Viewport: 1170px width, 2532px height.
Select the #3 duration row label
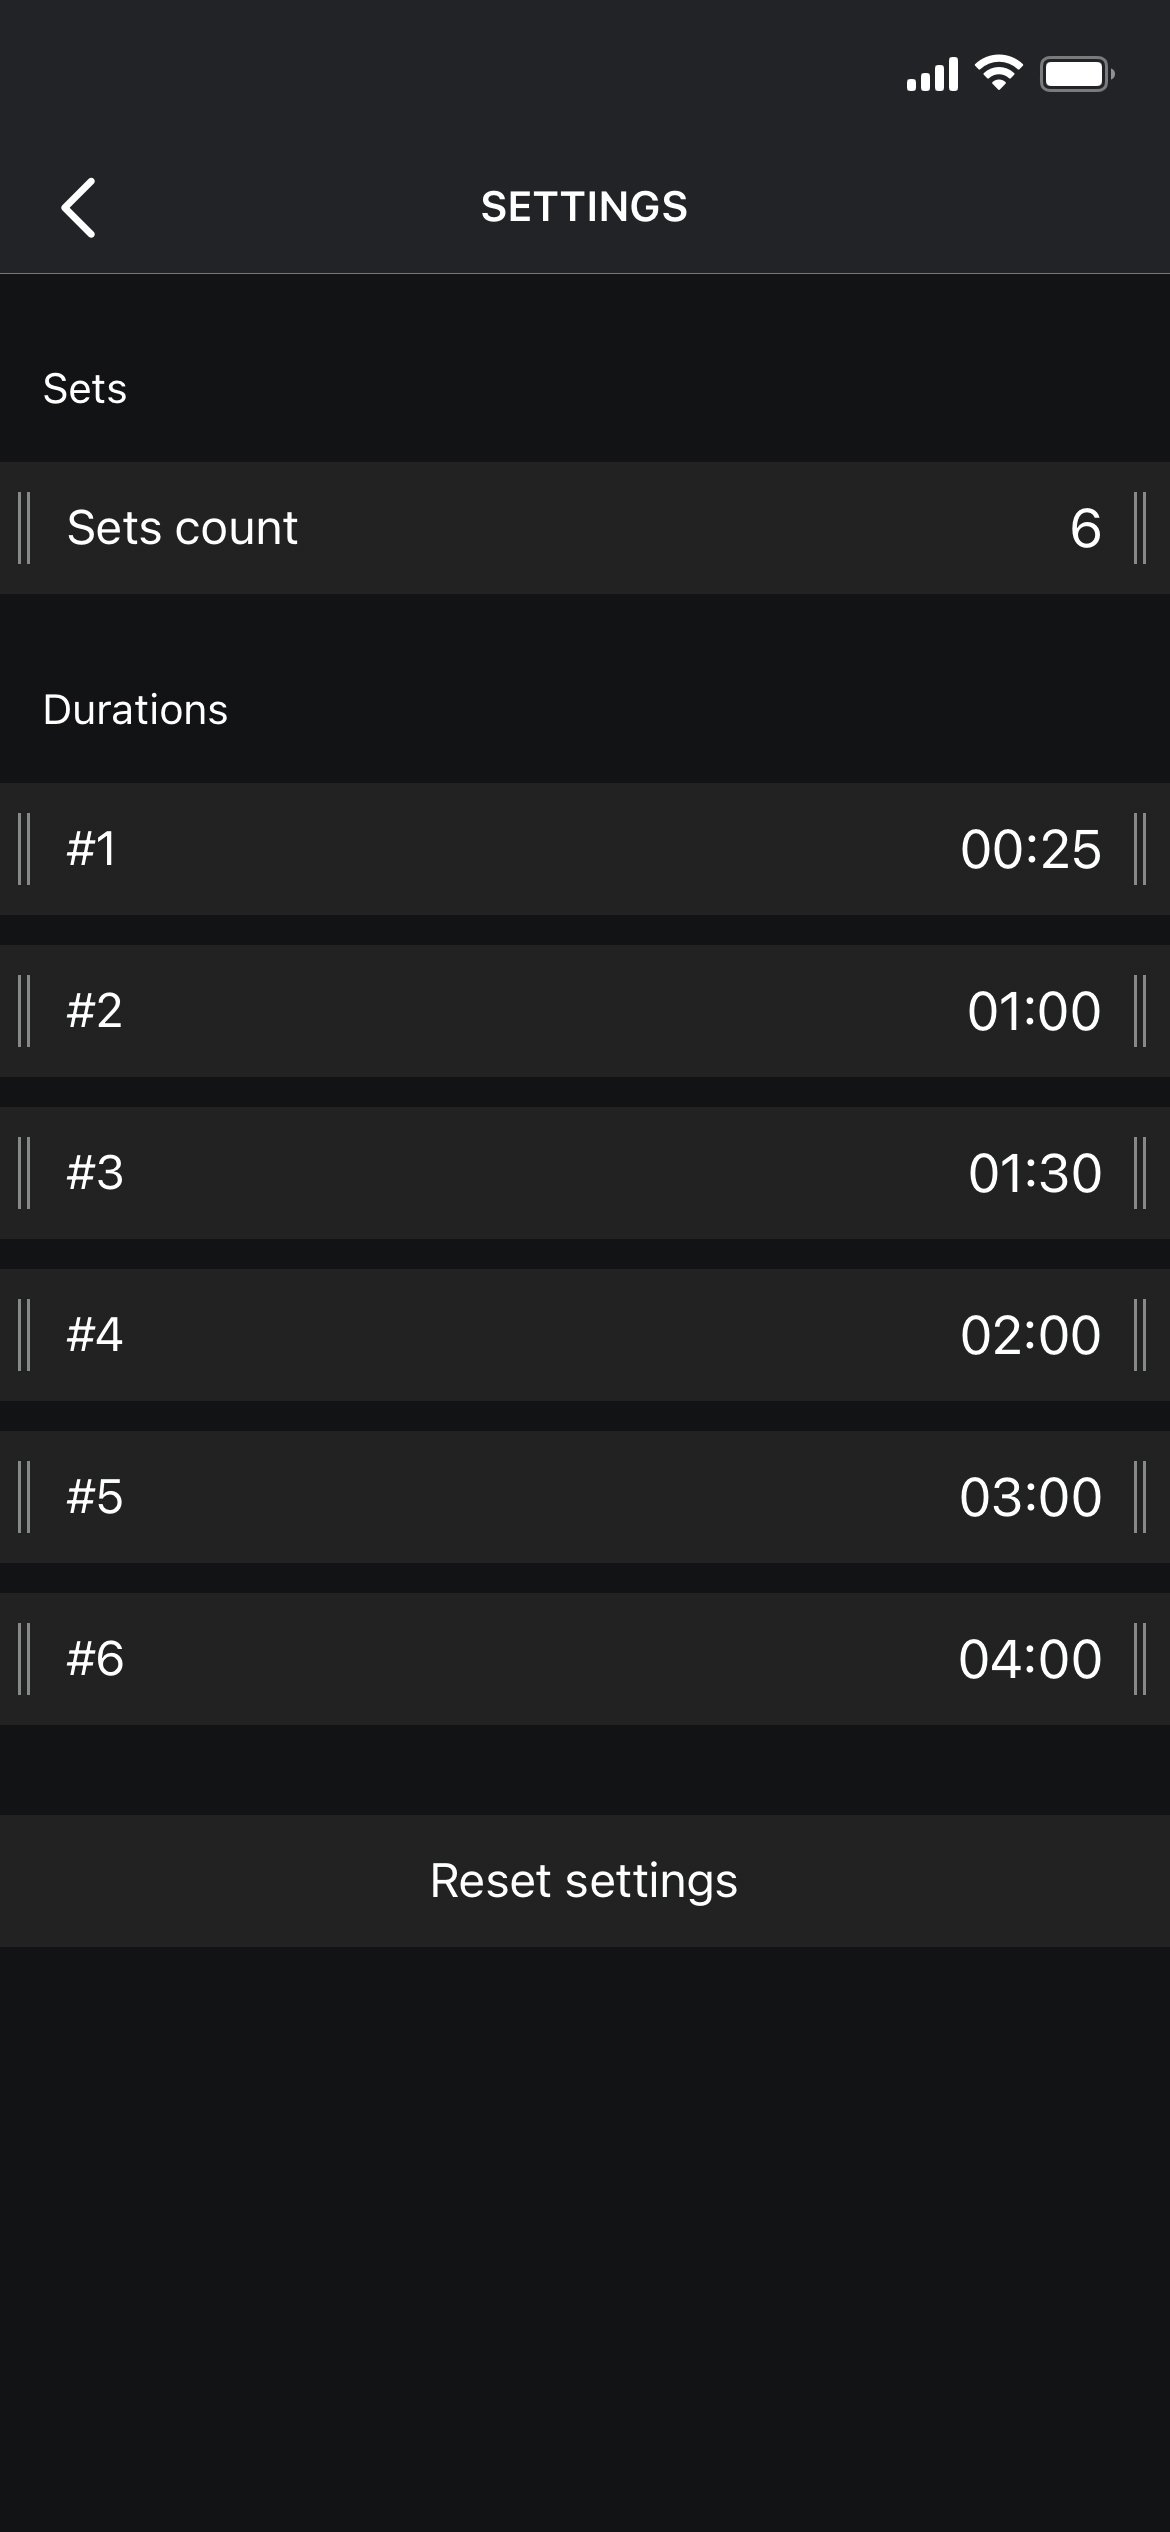pos(95,1173)
